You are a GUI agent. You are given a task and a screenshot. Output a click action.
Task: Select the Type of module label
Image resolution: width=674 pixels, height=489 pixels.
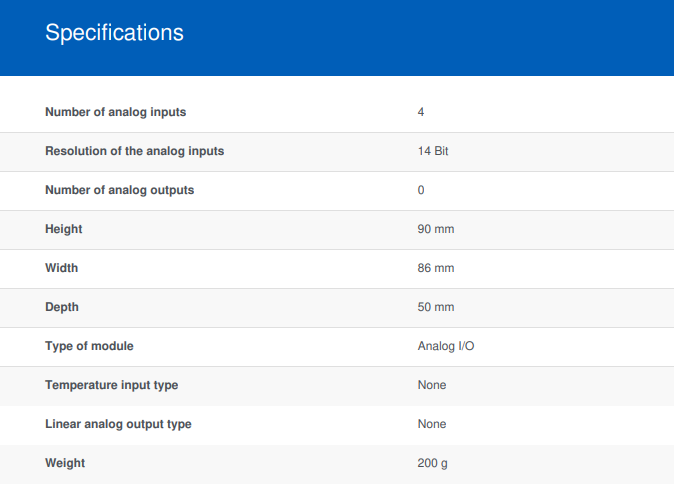[x=89, y=346]
